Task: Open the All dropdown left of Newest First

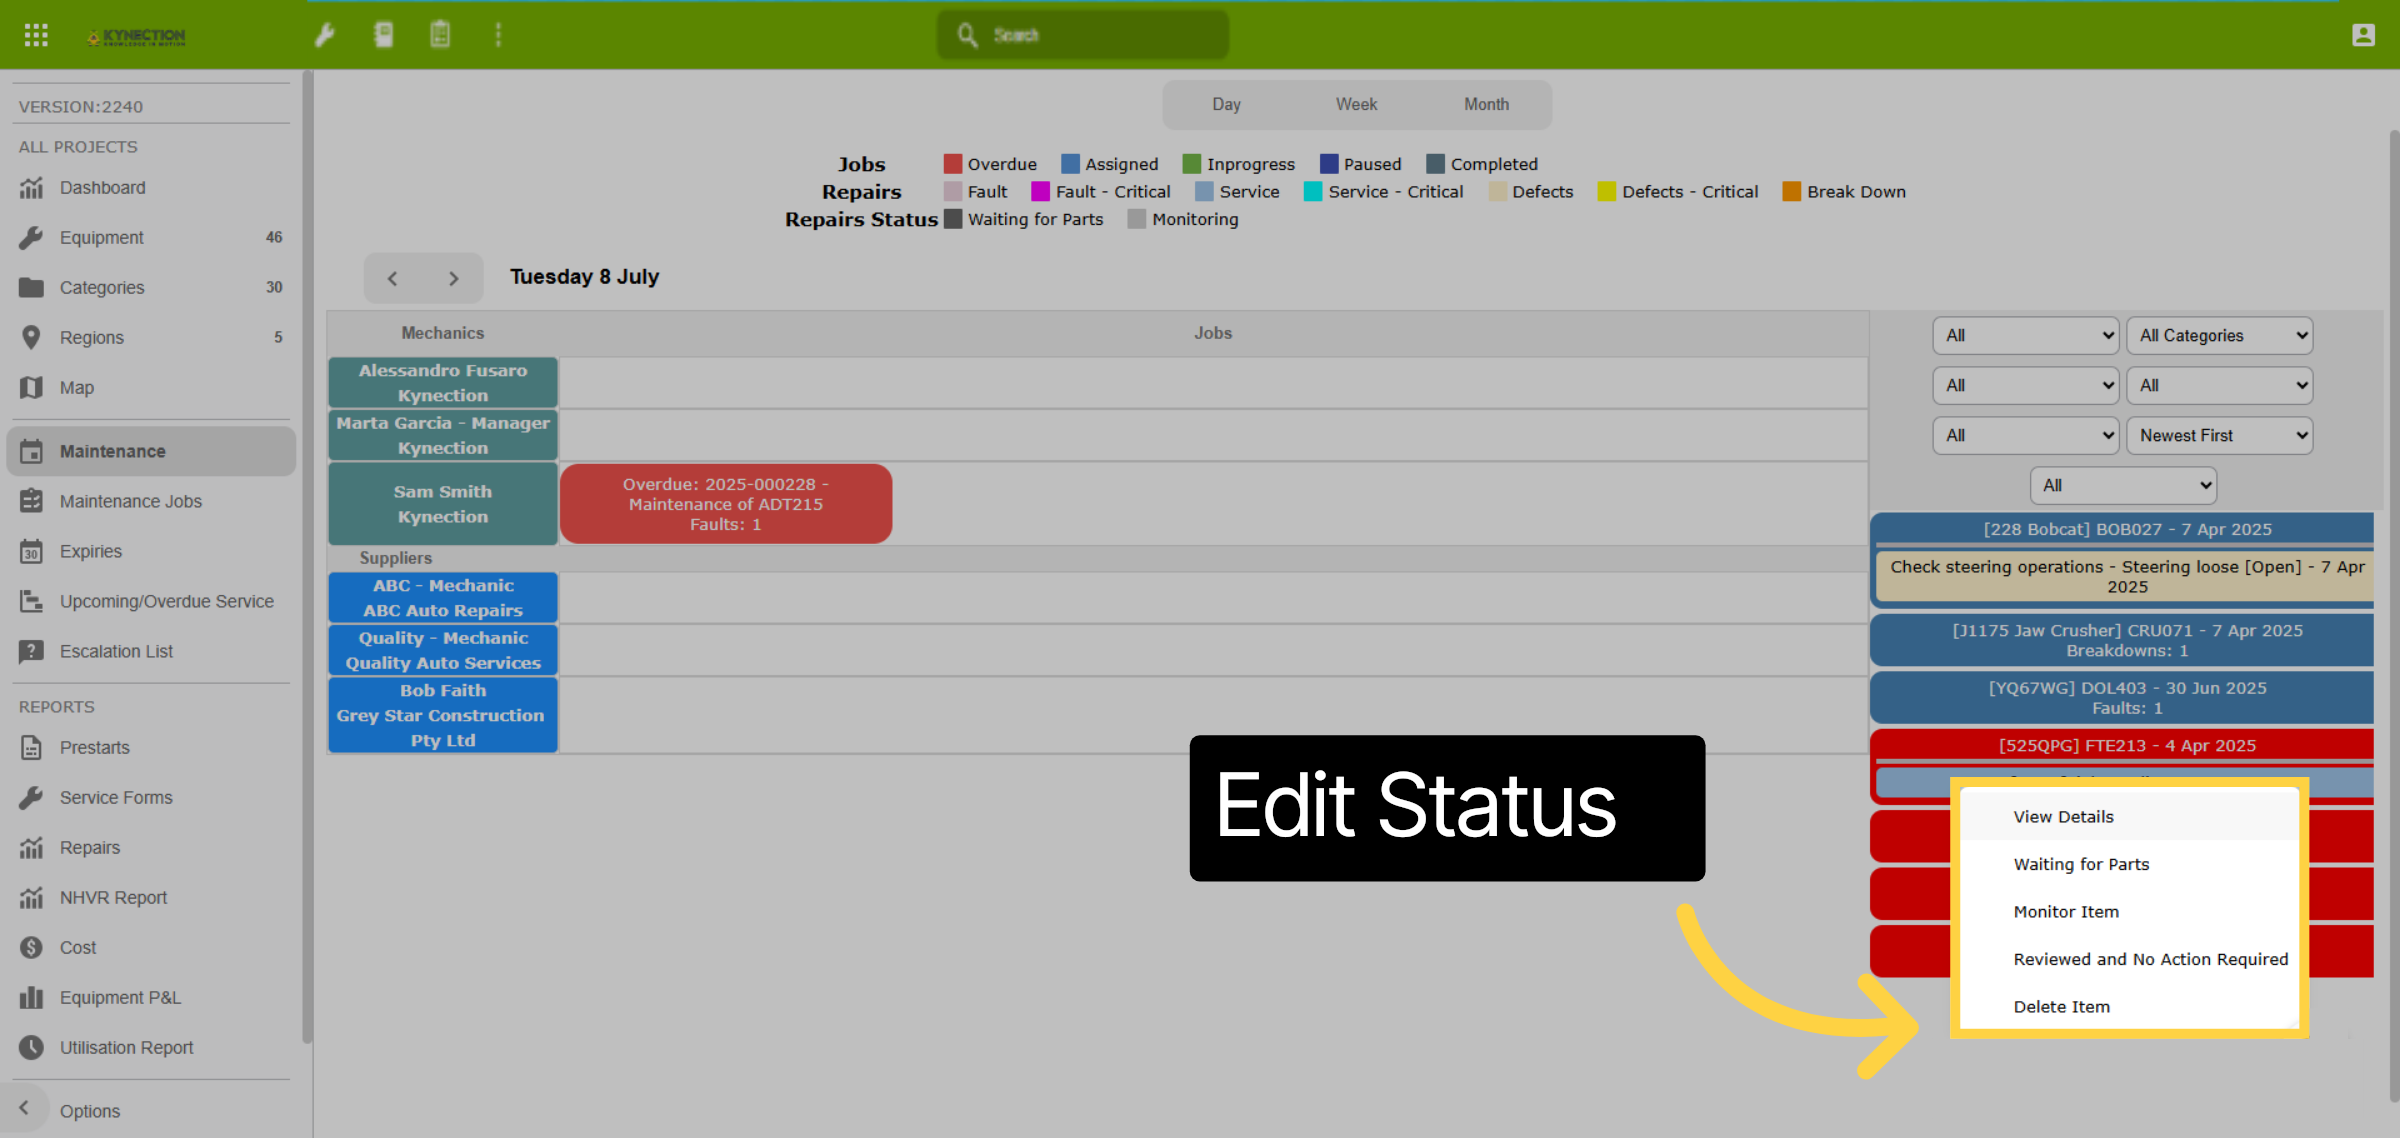Action: click(x=2026, y=436)
